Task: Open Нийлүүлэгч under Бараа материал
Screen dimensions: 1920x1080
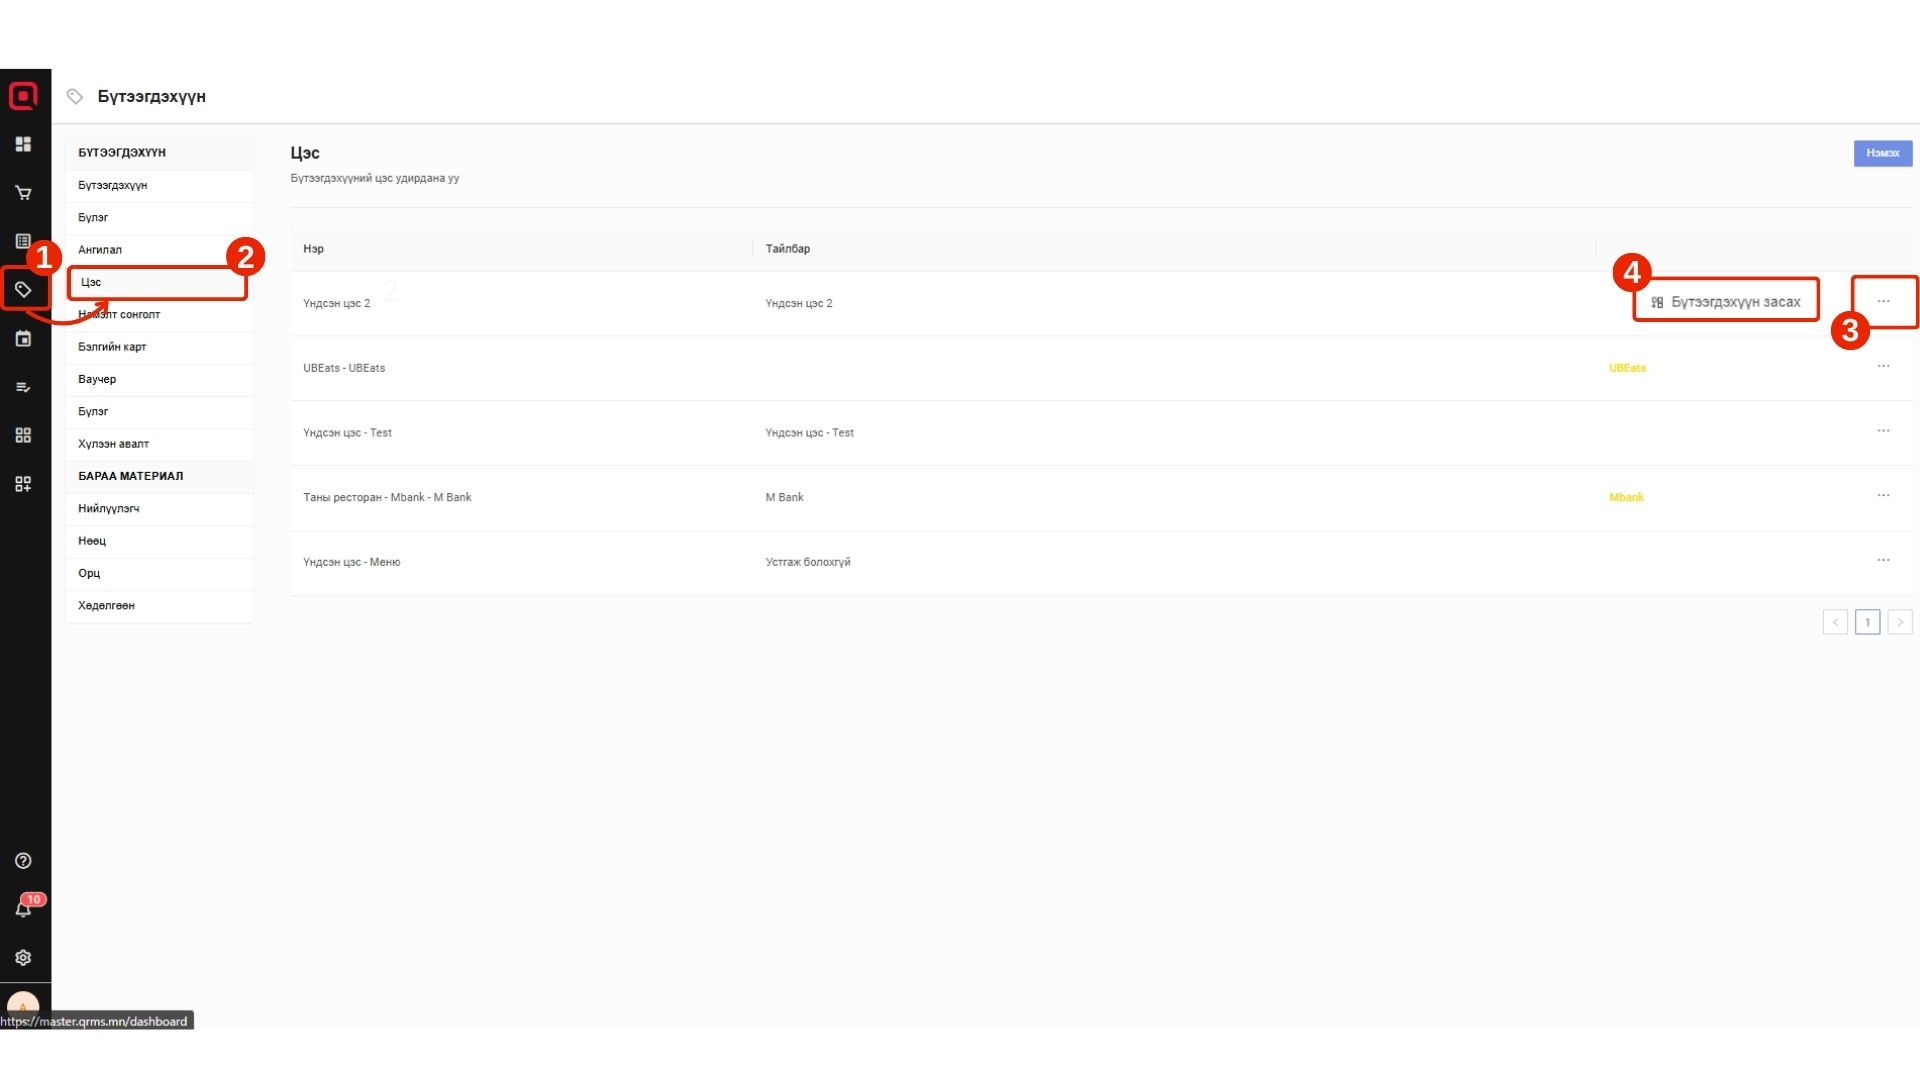Action: pos(109,509)
